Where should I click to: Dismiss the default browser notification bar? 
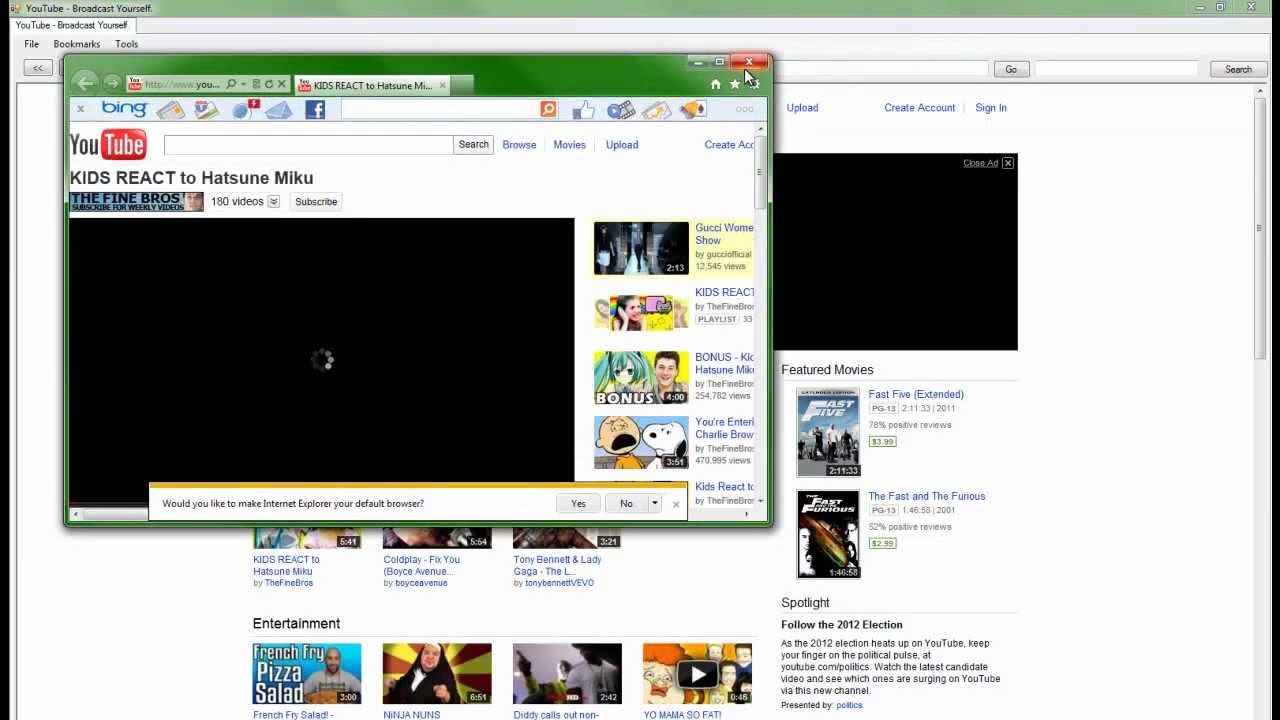676,504
